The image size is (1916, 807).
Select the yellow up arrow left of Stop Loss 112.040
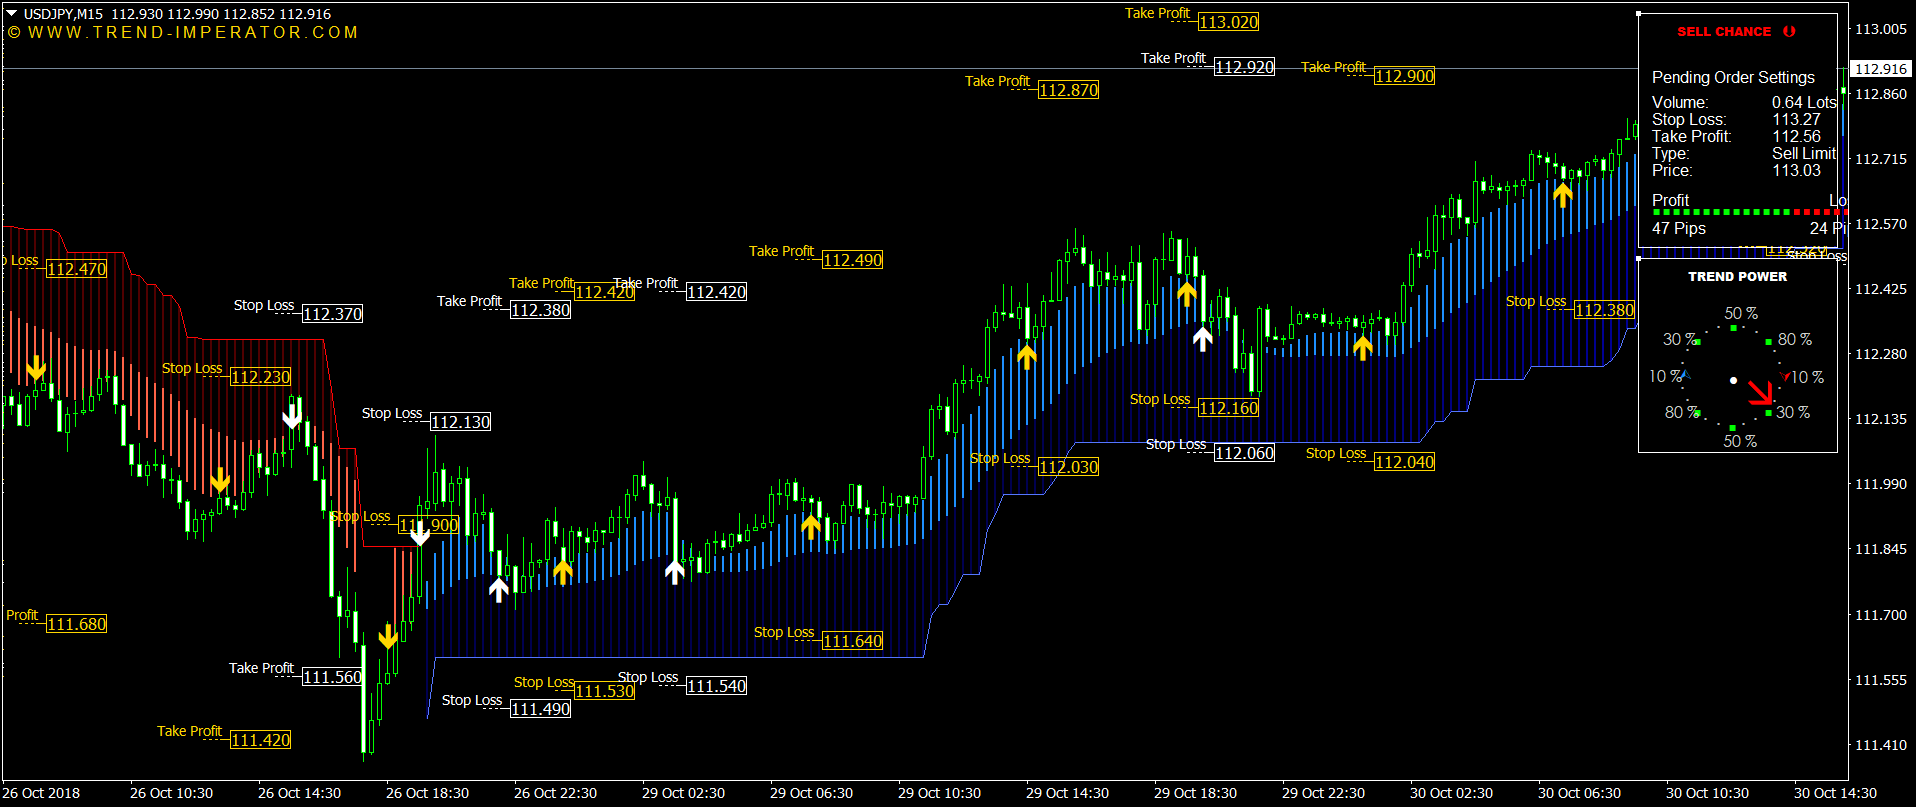(1363, 347)
